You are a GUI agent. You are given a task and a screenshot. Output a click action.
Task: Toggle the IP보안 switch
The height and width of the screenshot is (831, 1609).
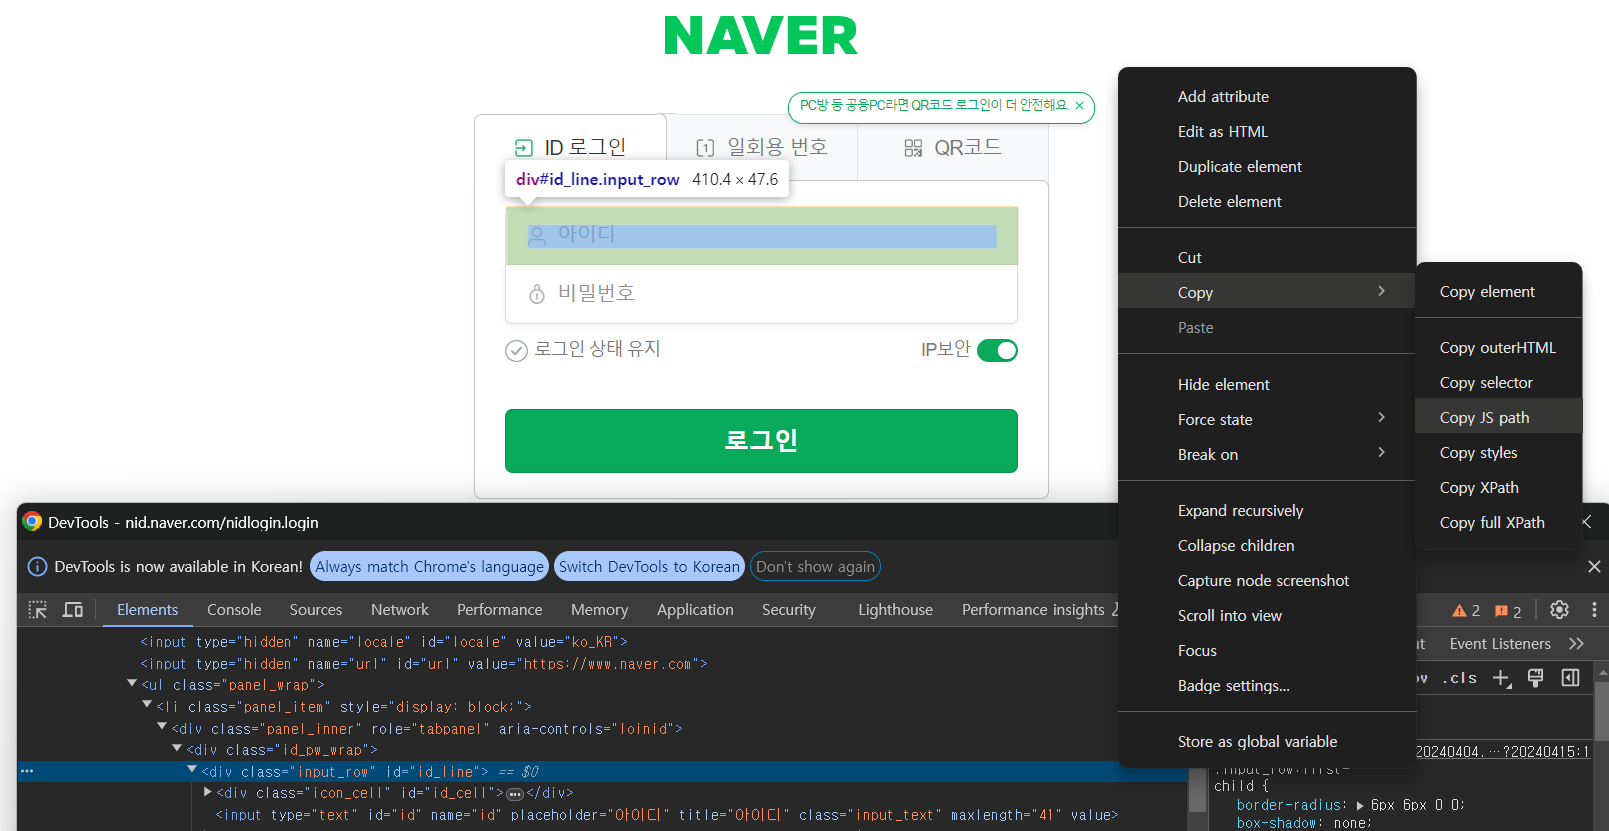pyautogui.click(x=997, y=350)
